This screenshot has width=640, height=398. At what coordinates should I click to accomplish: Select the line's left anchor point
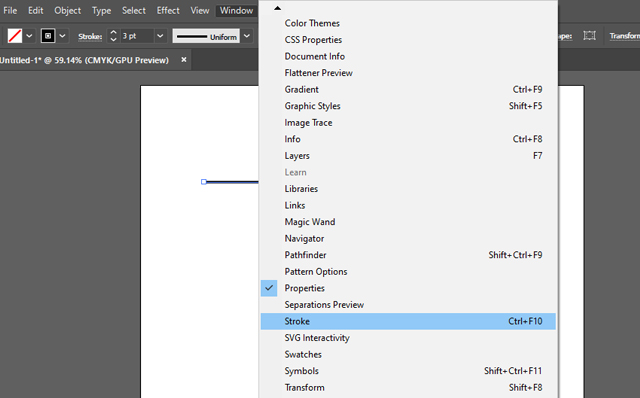click(x=204, y=182)
